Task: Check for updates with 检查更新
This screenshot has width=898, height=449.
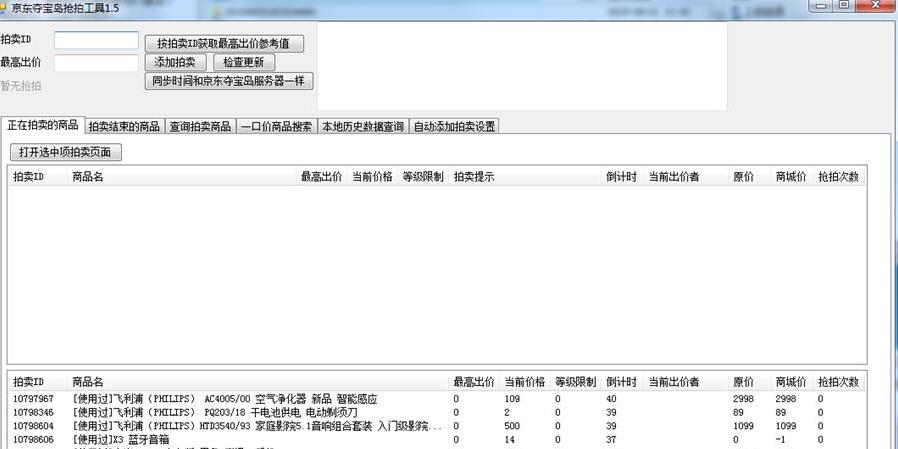Action: [x=244, y=63]
